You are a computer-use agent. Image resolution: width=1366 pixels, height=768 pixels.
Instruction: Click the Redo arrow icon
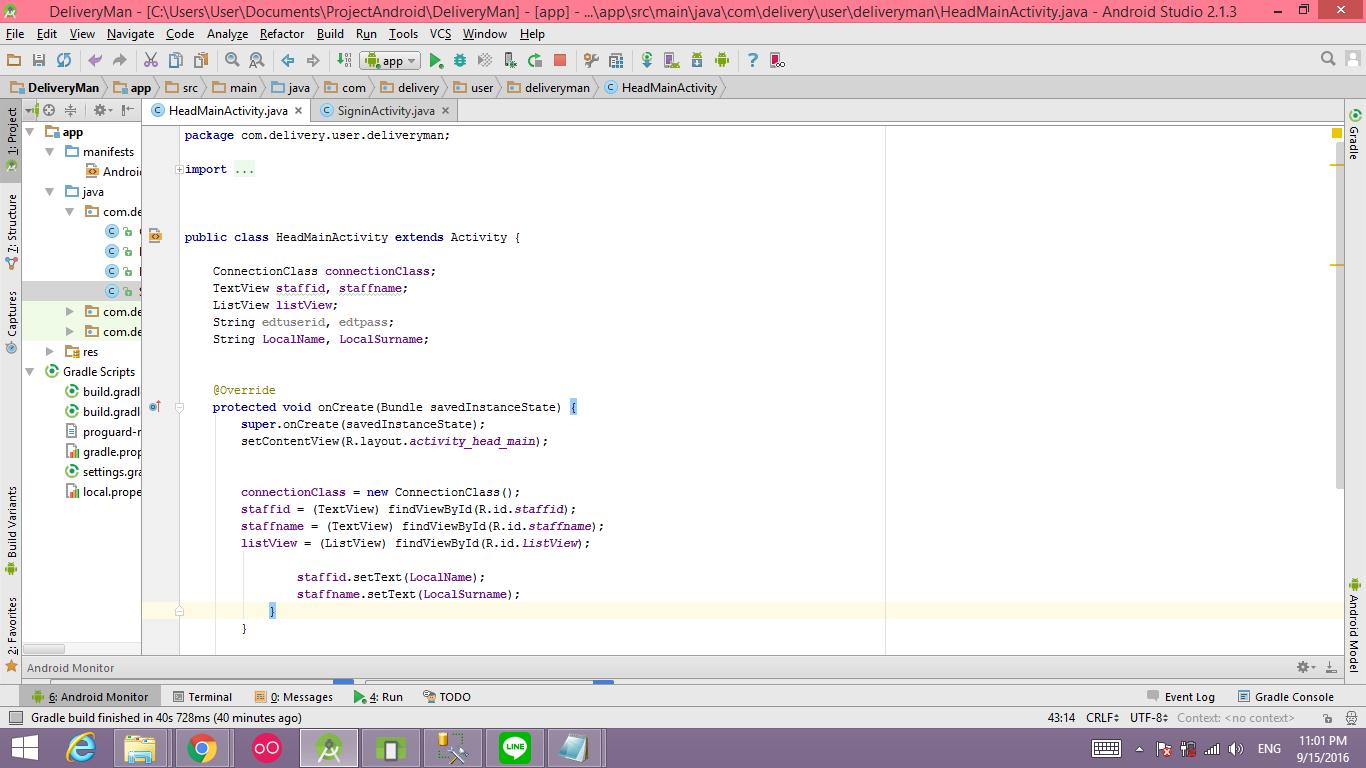pyautogui.click(x=120, y=61)
